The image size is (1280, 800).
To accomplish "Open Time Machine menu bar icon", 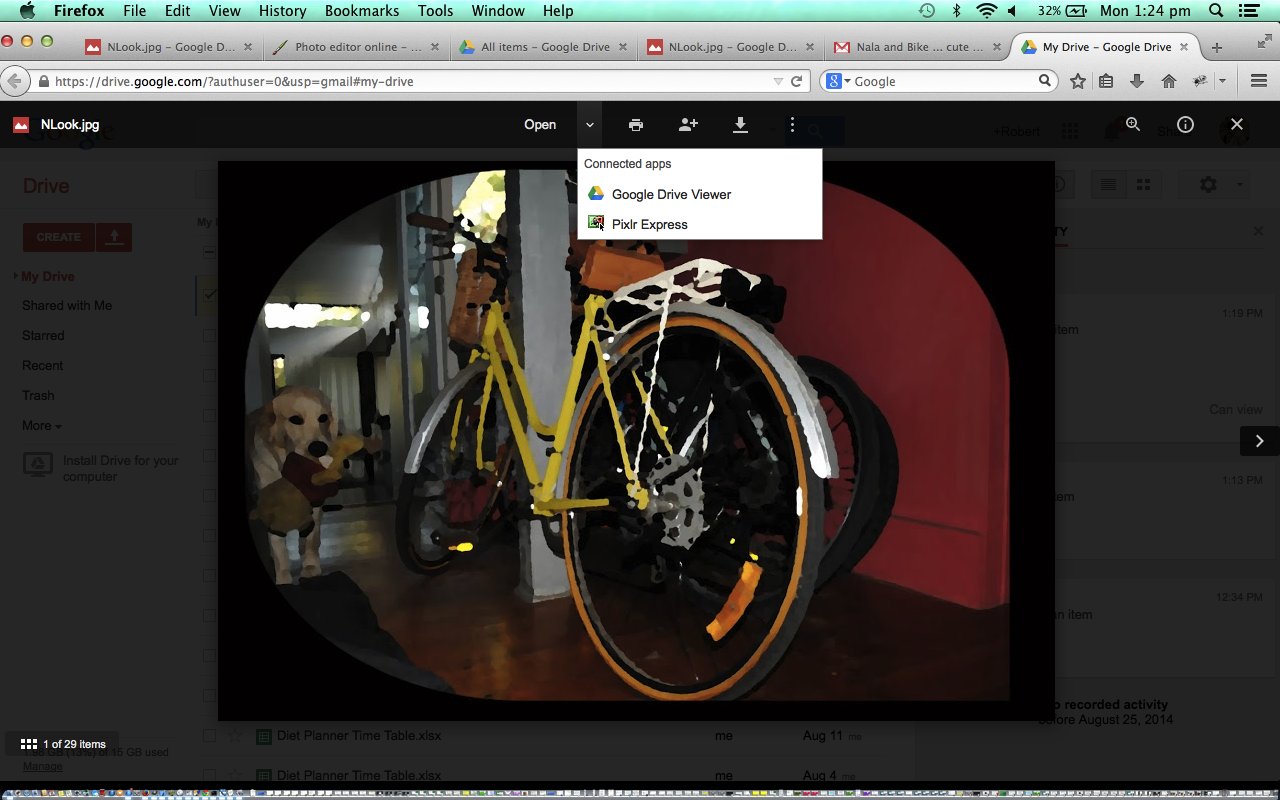I will pos(927,11).
